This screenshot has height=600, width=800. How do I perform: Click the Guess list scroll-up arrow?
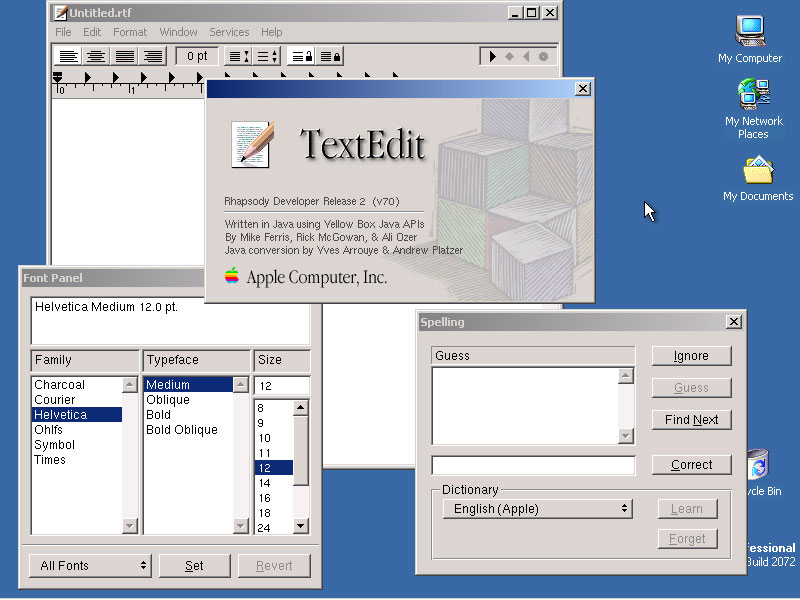[x=626, y=376]
